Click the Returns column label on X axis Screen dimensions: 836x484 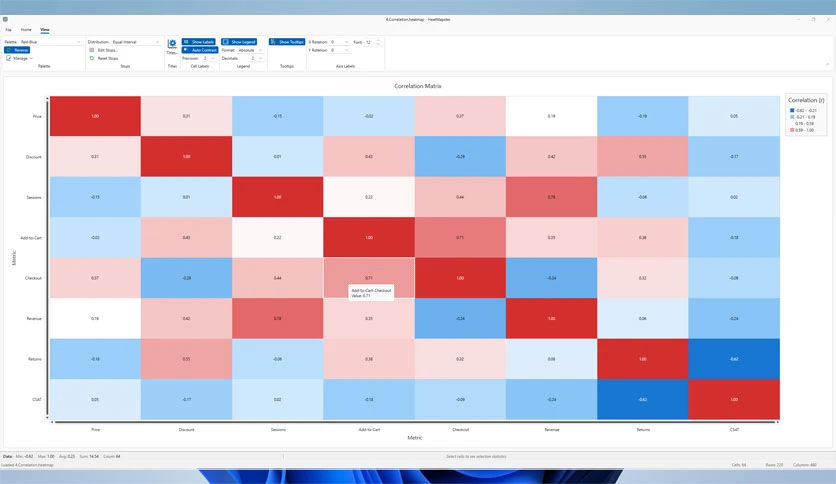pos(643,430)
